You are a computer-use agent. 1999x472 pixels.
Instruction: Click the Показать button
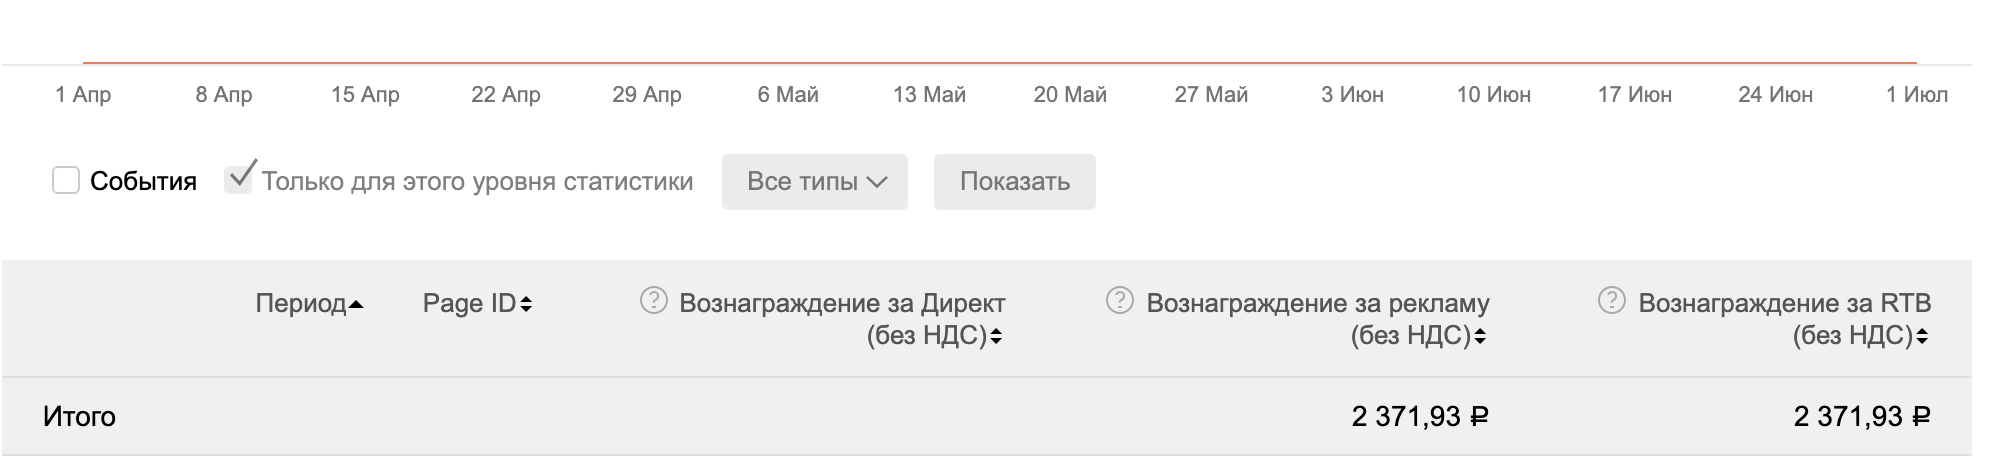pyautogui.click(x=1015, y=182)
